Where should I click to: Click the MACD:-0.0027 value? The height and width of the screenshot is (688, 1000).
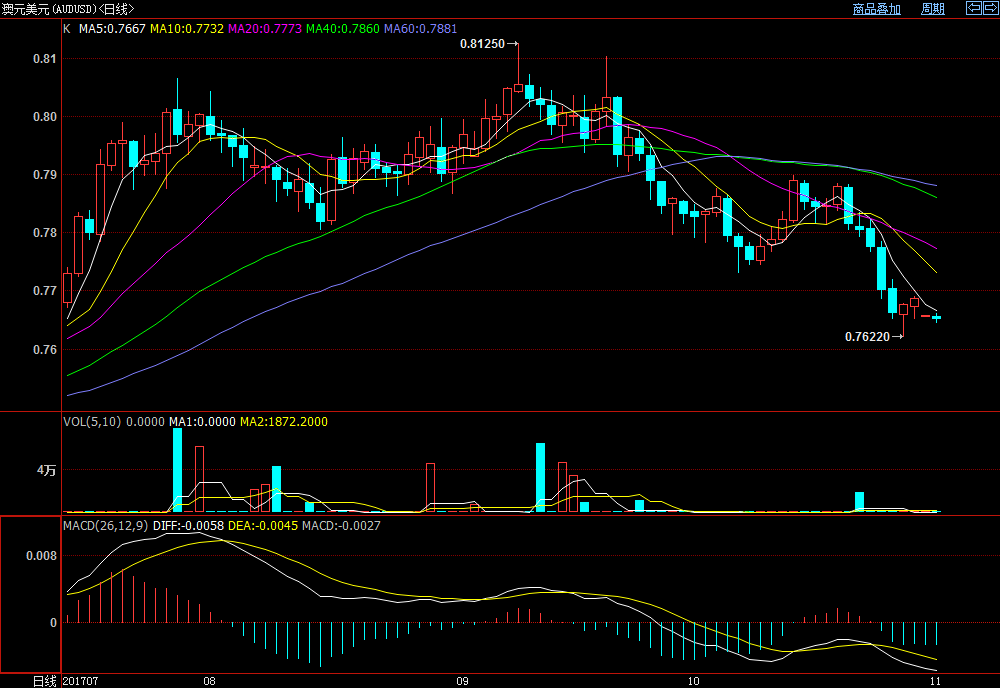coord(341,526)
